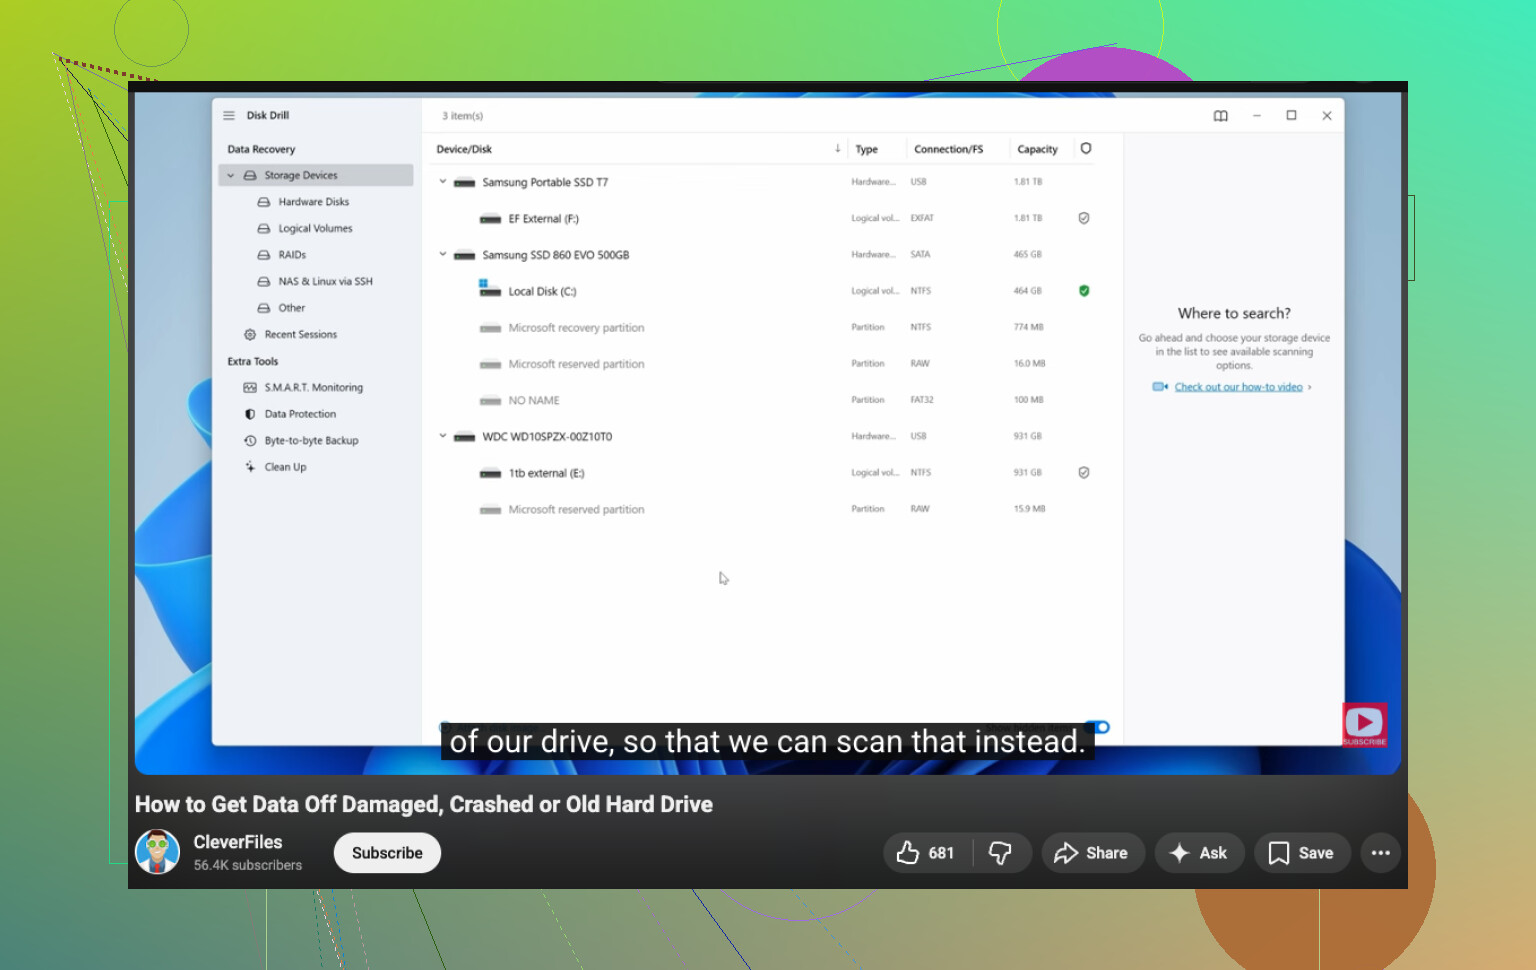Open the more actions ellipsis menu
Screen dimensions: 1536x970
pos(1381,853)
